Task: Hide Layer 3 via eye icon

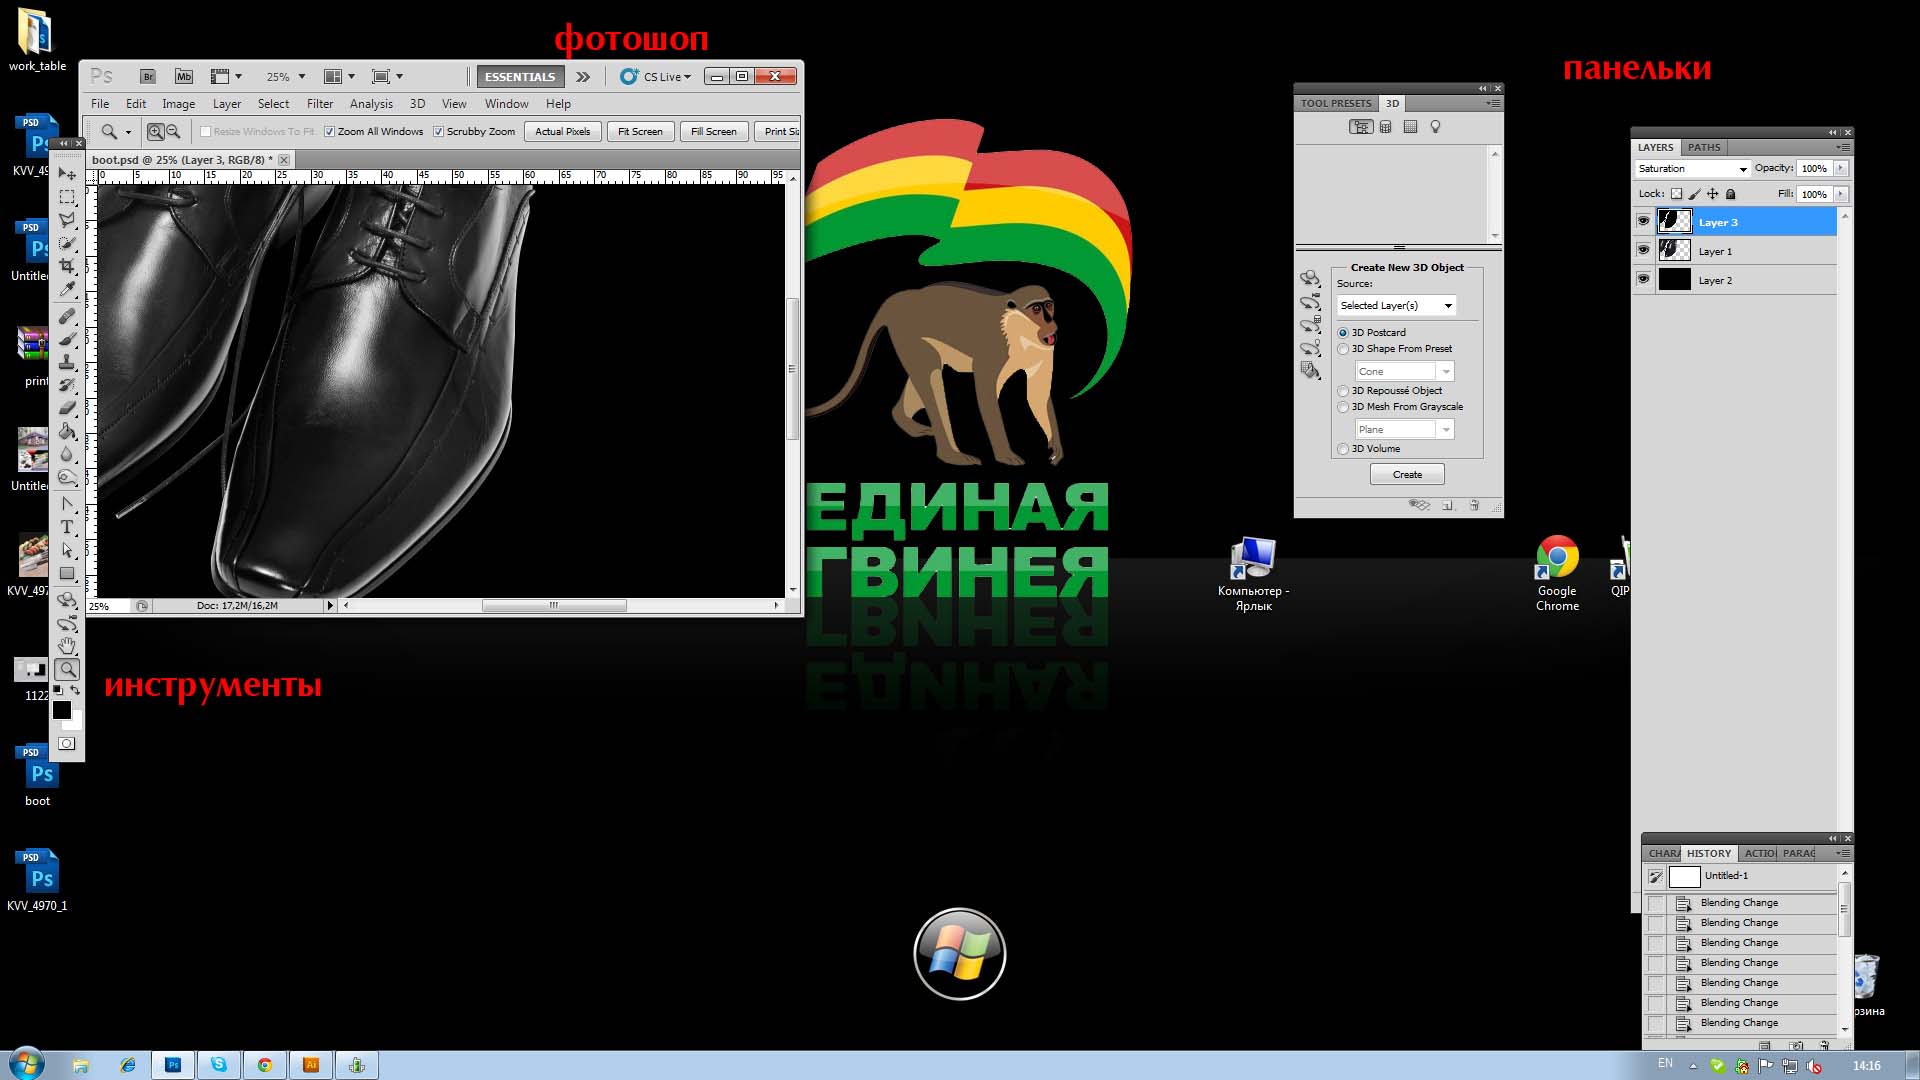Action: 1643,221
